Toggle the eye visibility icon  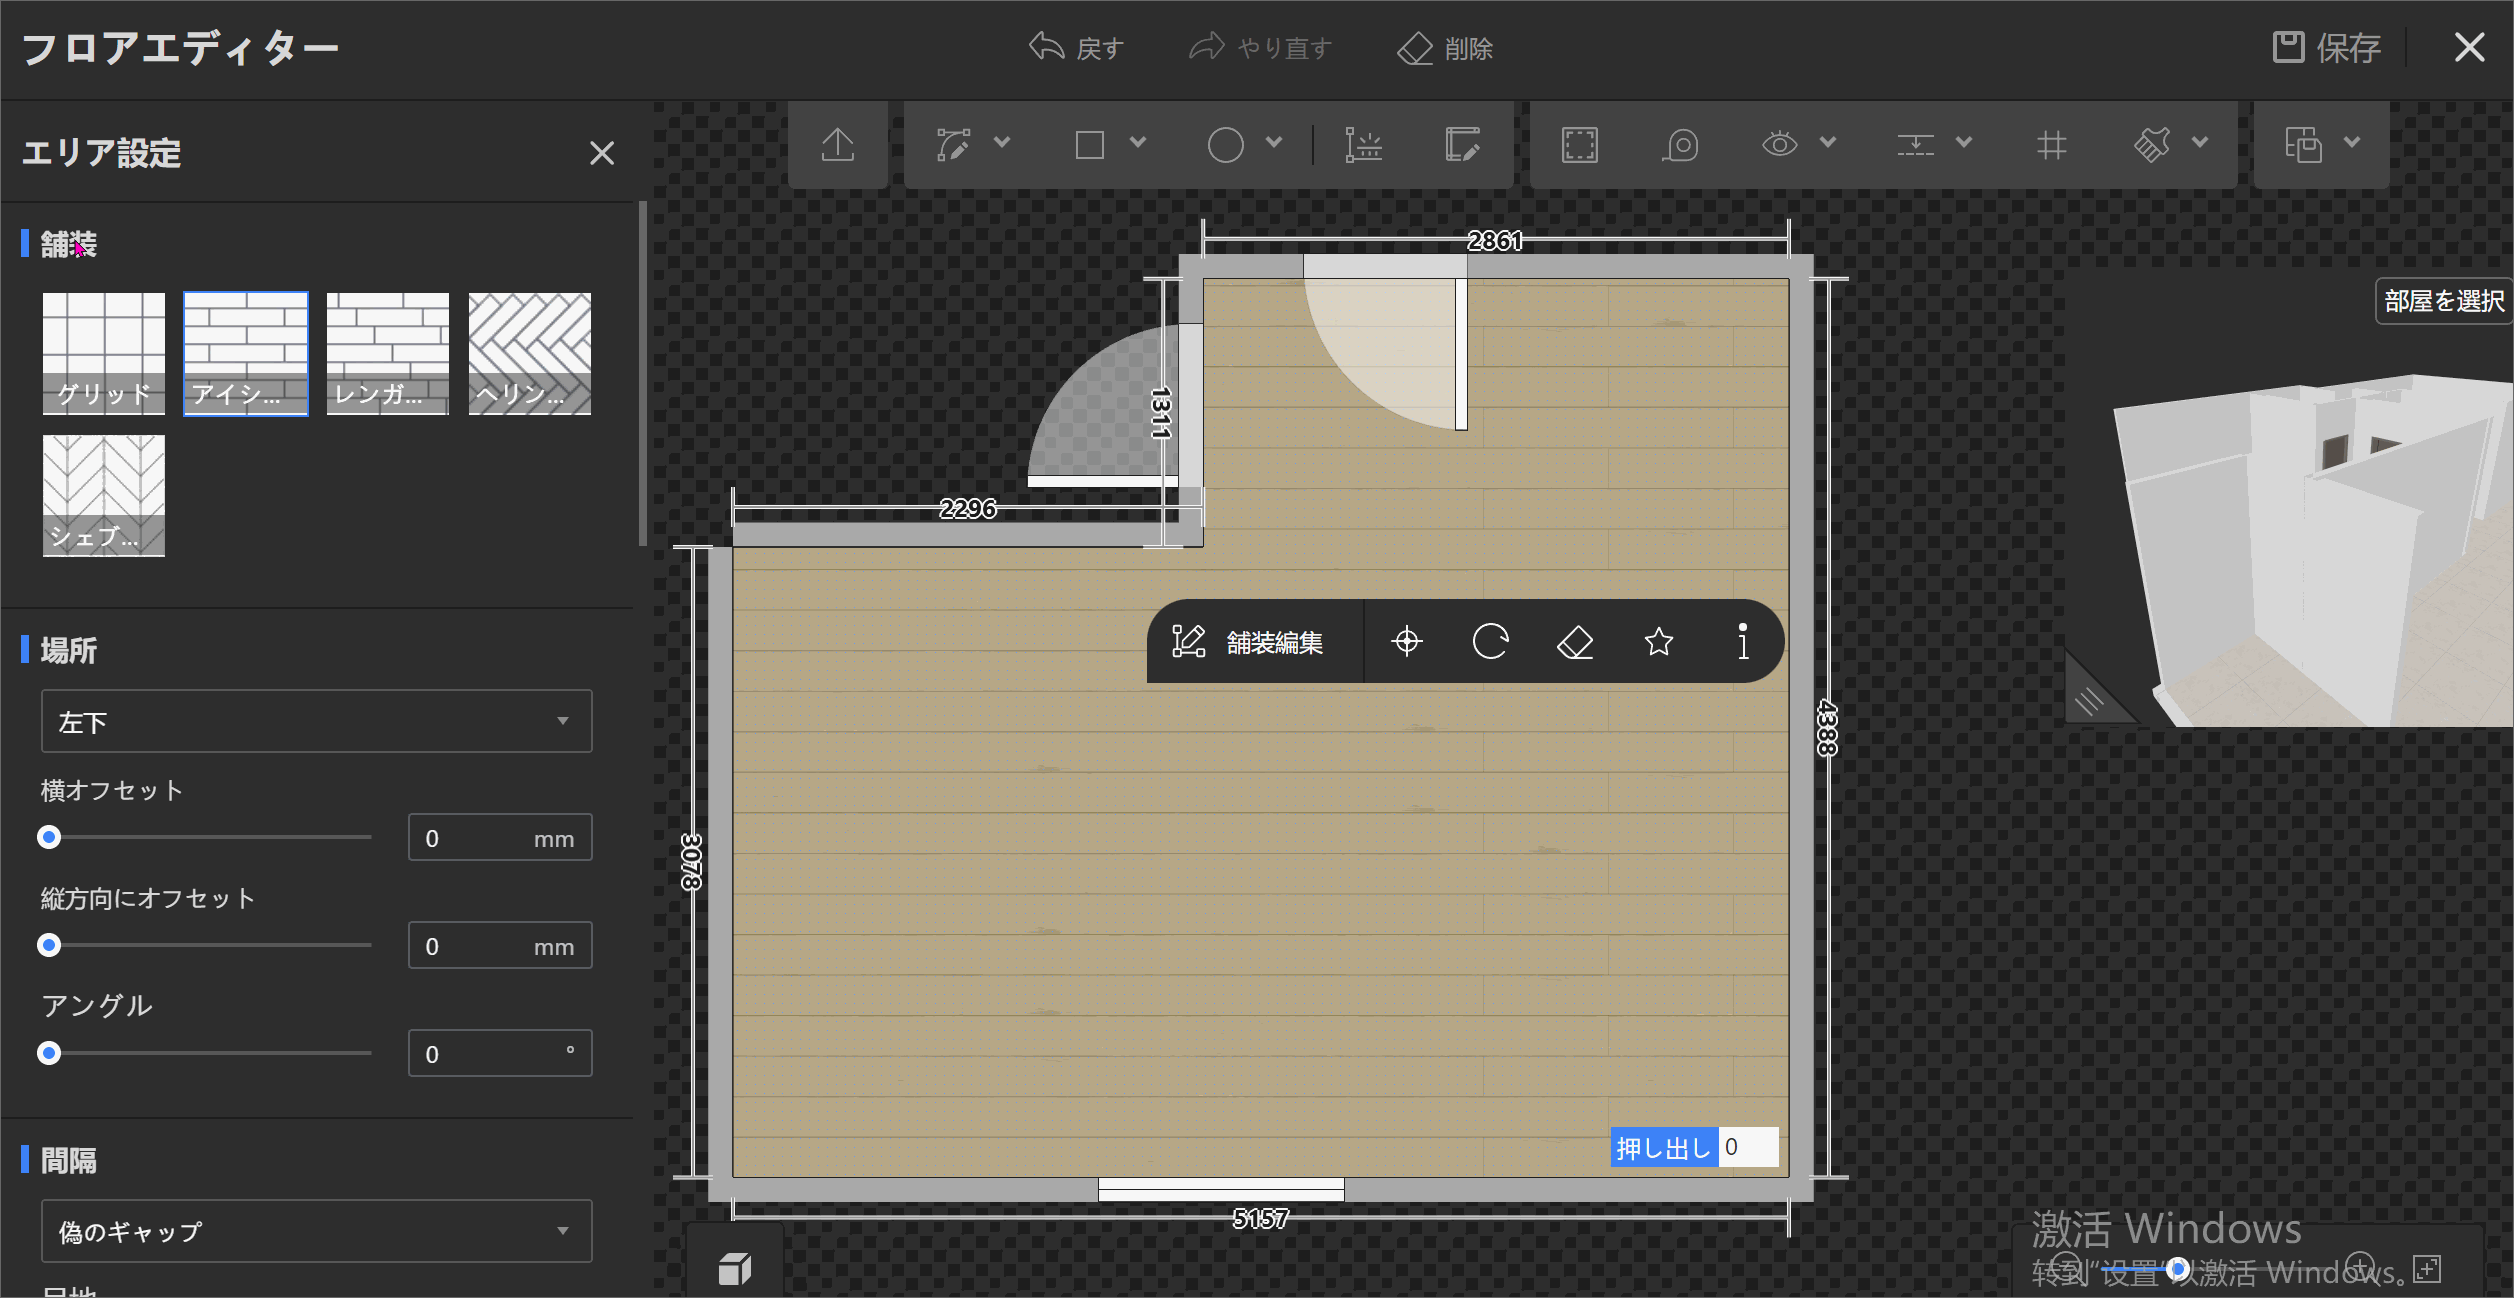click(x=1779, y=145)
